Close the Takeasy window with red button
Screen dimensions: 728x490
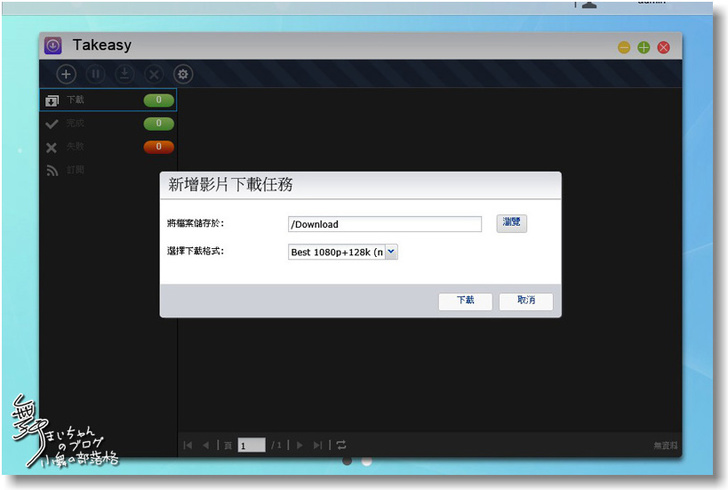click(664, 47)
